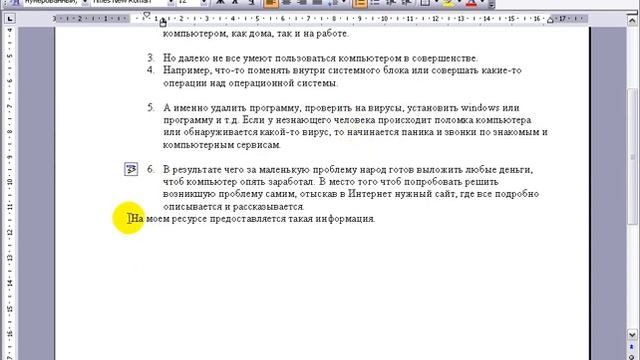Screen dimensions: 640x360
Task: Click the 10 cm mark on the horizontal ruler
Action: 384,19
